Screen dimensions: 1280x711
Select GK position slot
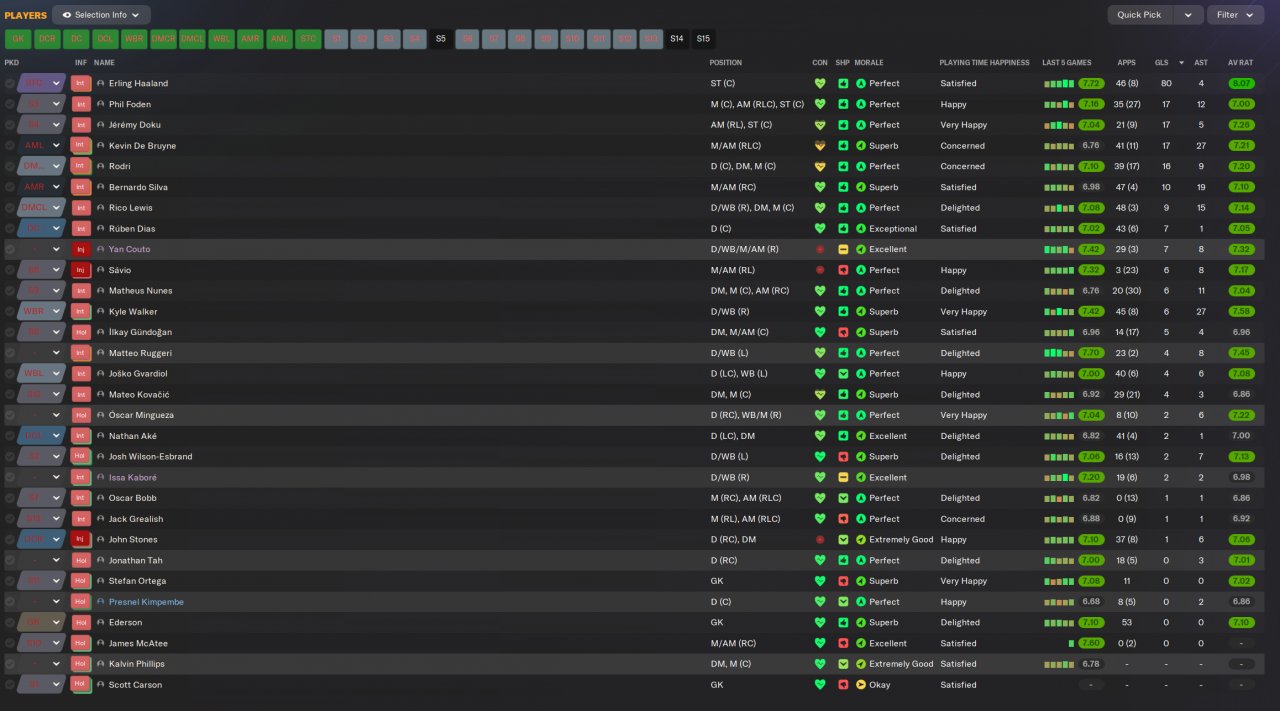point(18,39)
